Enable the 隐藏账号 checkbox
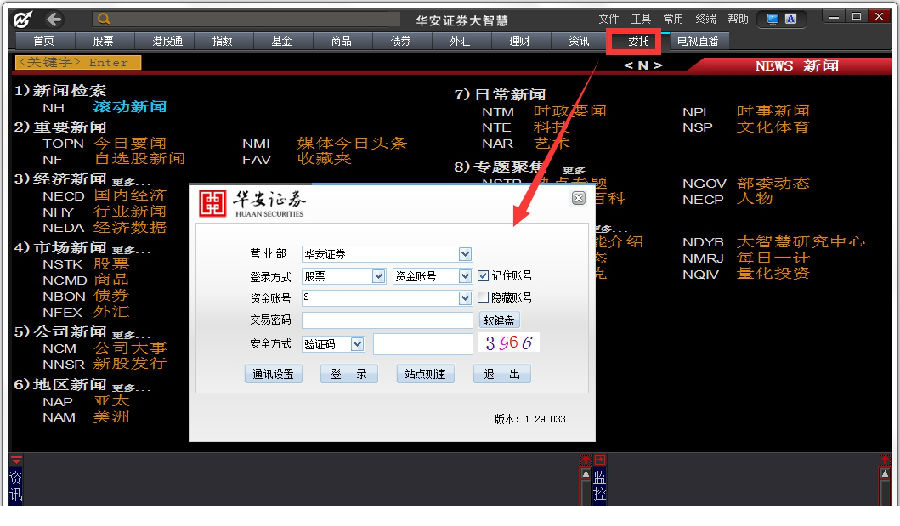 [x=484, y=298]
